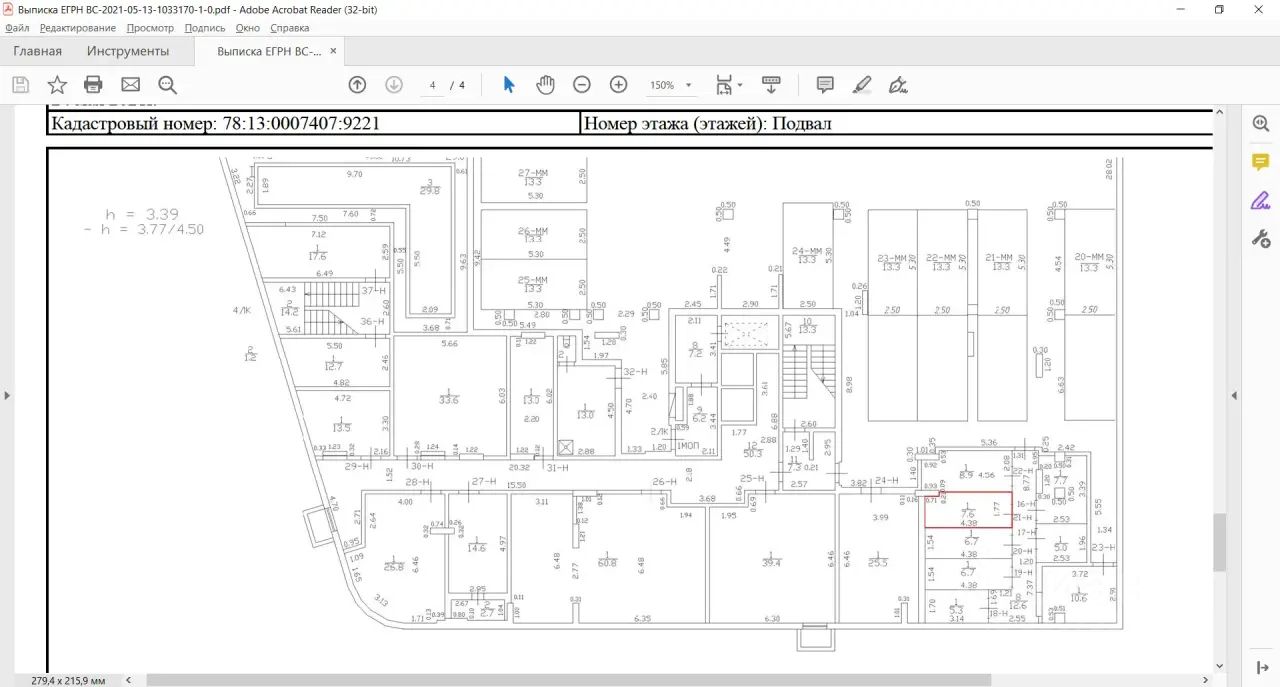Go to previous page arrow
The image size is (1280, 687).
[357, 85]
